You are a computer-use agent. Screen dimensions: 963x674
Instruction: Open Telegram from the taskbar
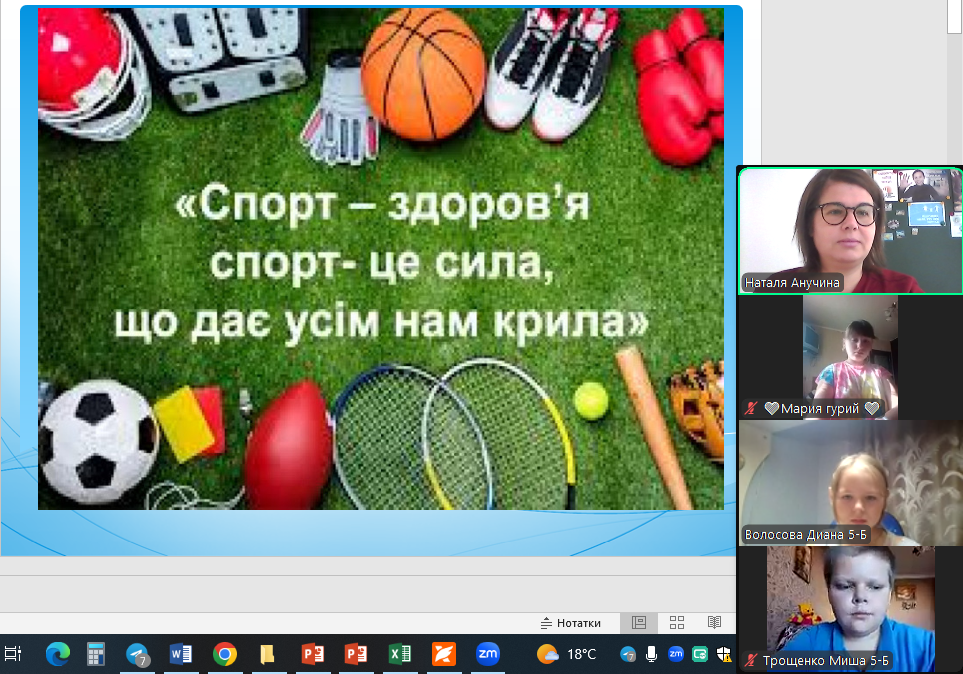137,654
